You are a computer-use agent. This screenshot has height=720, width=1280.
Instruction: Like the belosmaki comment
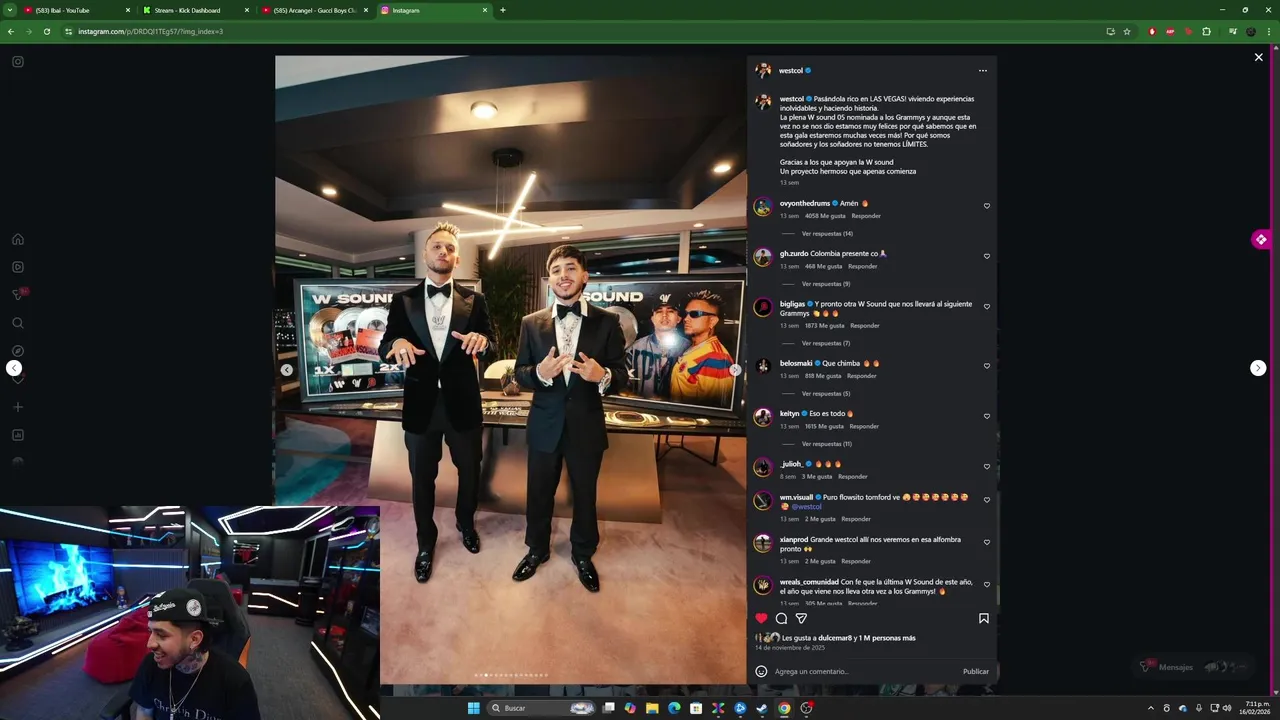[x=987, y=366]
